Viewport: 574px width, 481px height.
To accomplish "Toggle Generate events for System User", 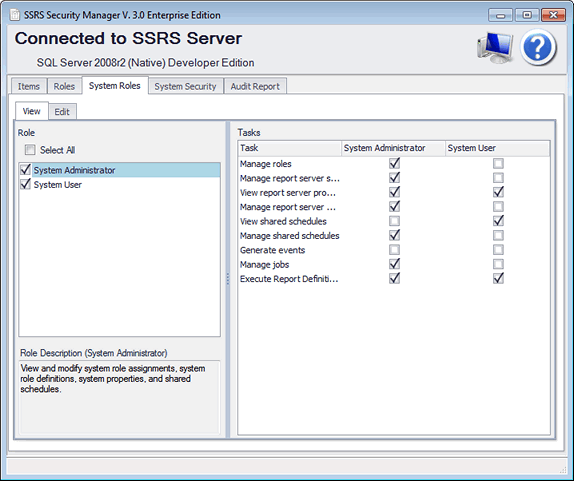I will click(498, 250).
